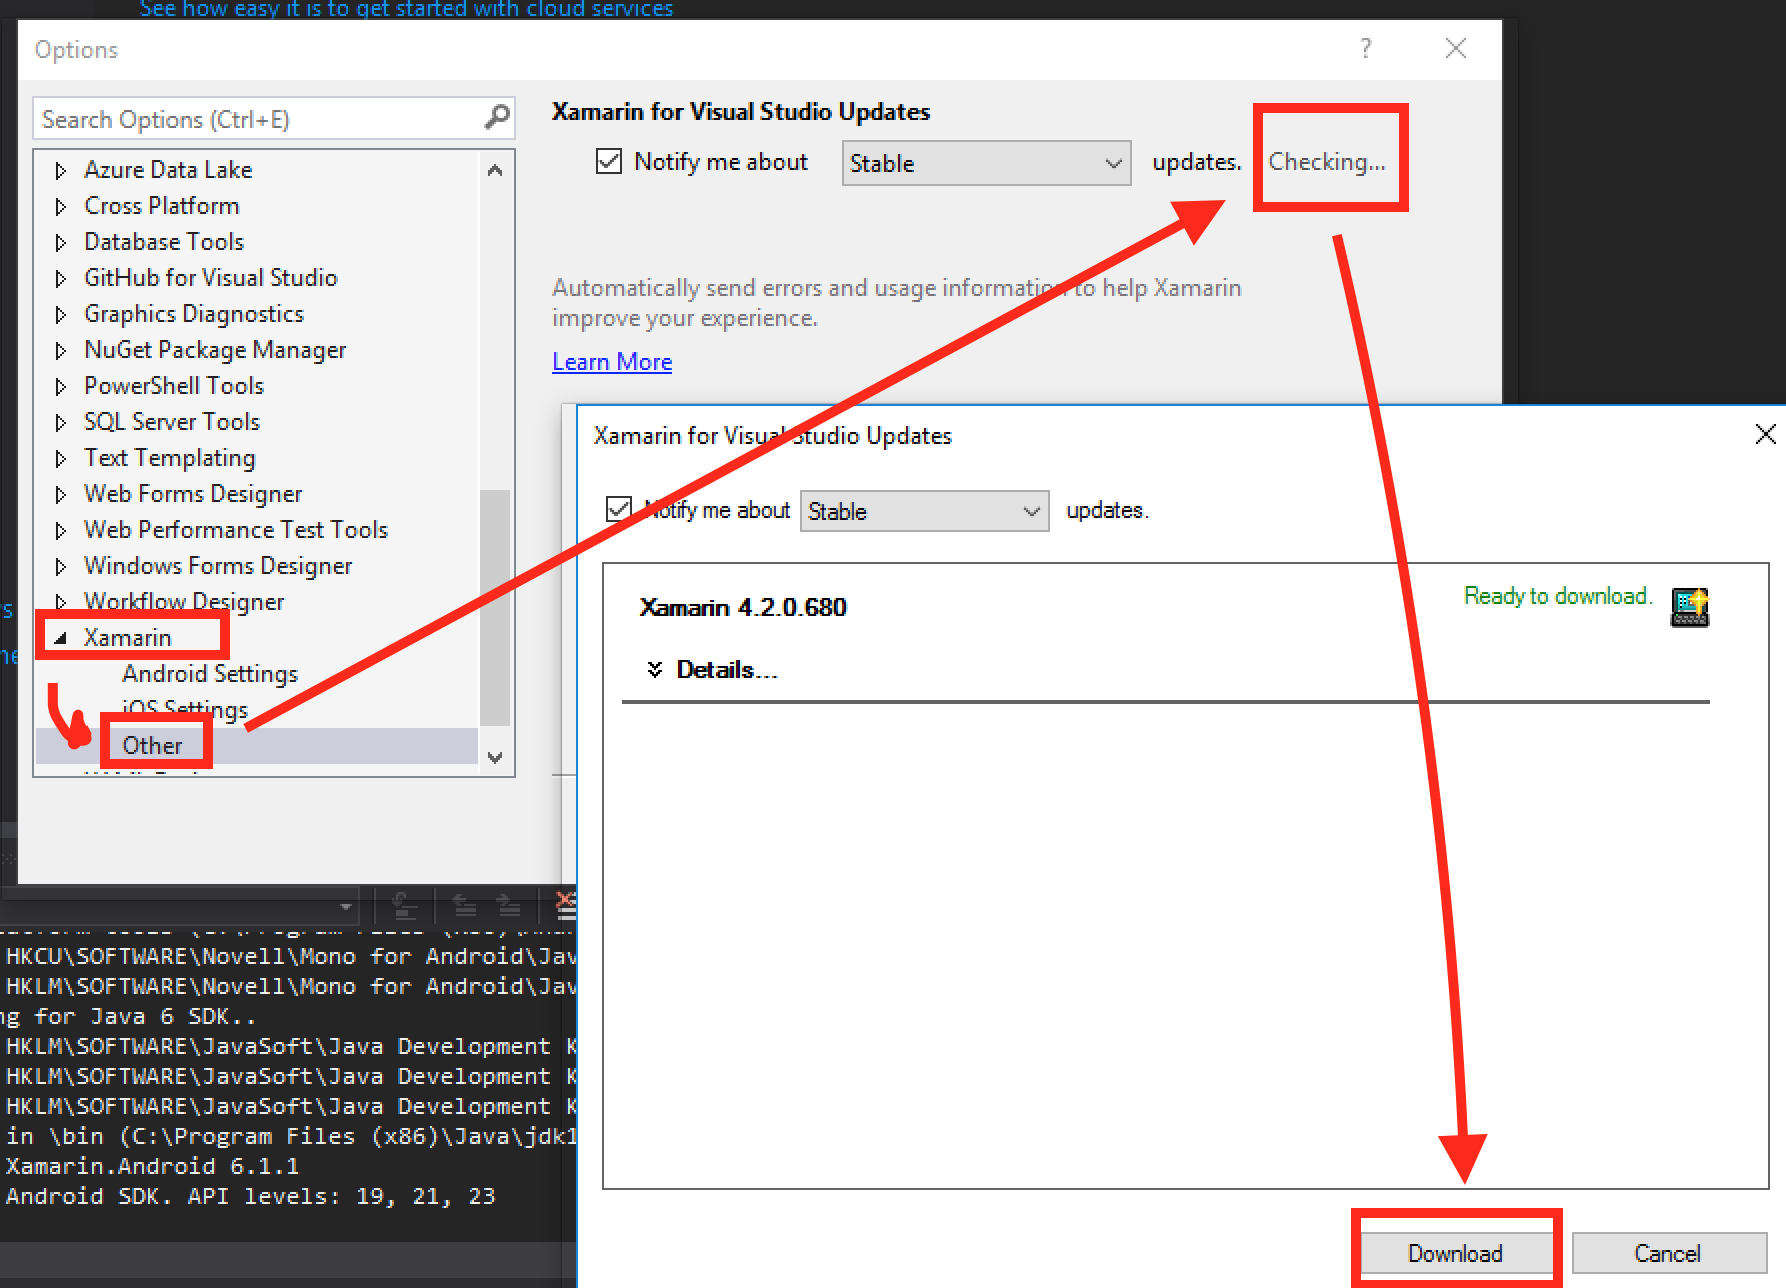Select iOS Settings under Xamarin
The height and width of the screenshot is (1288, 1786).
click(x=185, y=709)
